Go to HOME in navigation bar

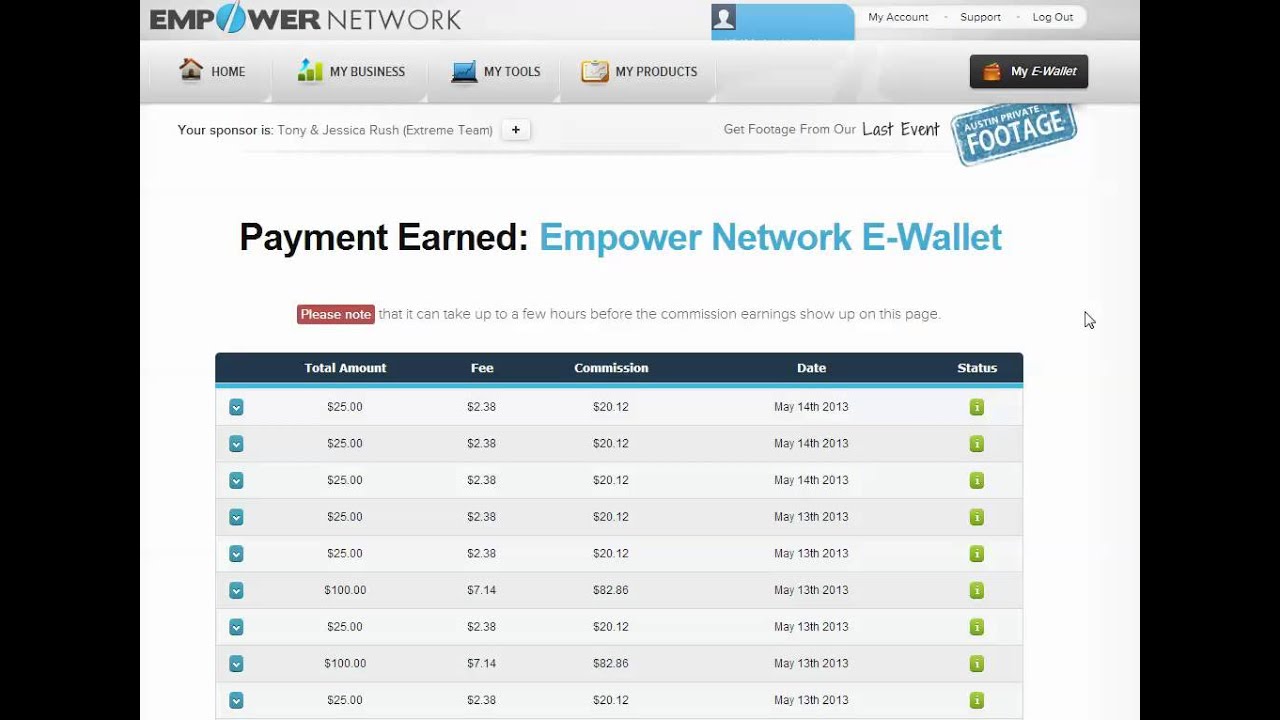coord(228,72)
